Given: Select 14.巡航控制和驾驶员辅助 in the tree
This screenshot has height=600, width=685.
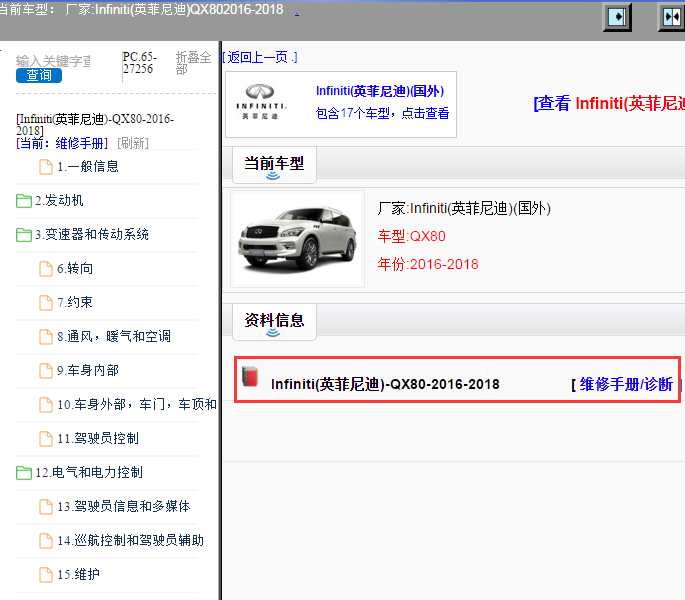Looking at the screenshot, I should click(131, 541).
